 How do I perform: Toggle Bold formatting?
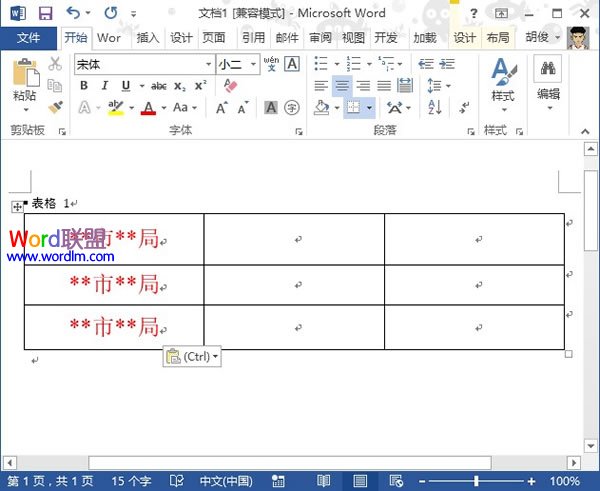click(x=85, y=86)
